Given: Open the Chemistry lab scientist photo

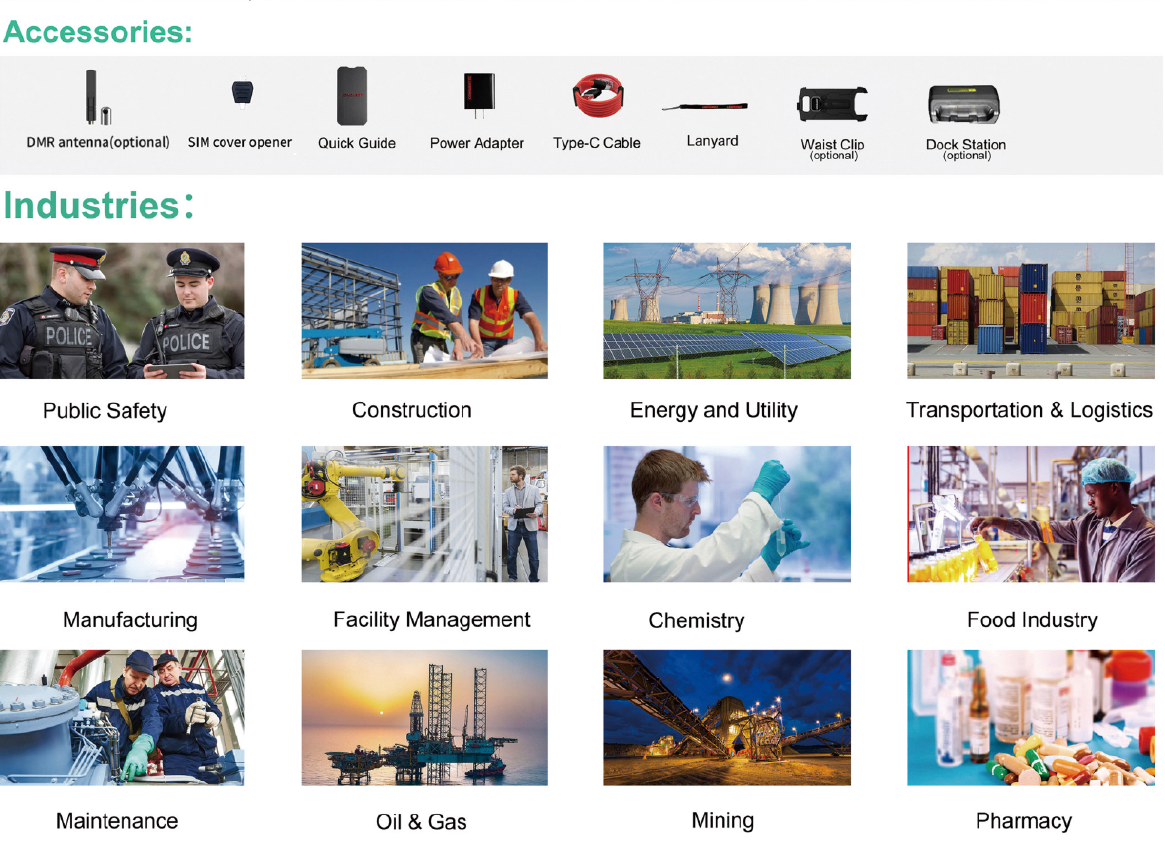Looking at the screenshot, I should pyautogui.click(x=726, y=514).
